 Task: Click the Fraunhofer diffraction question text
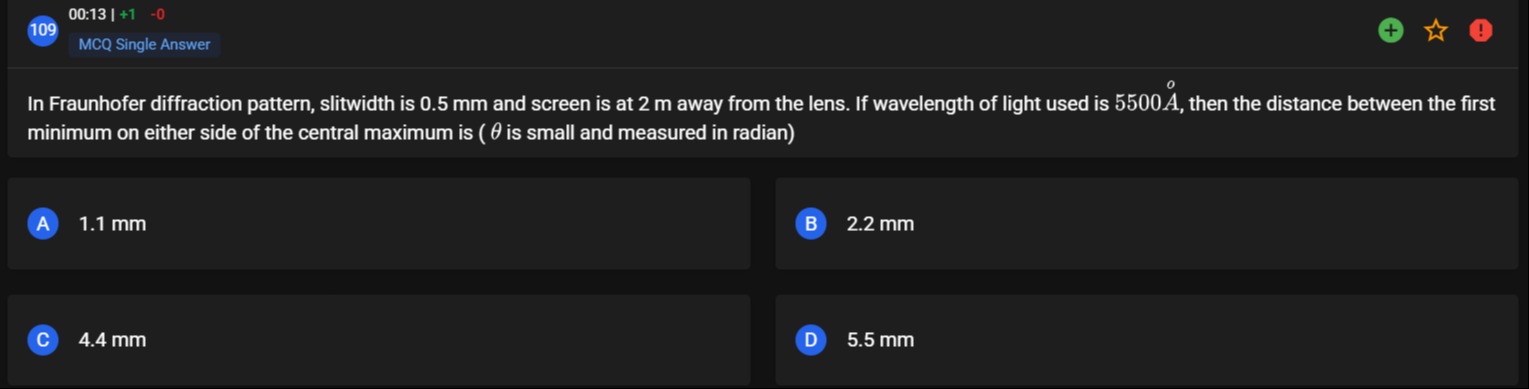(761, 118)
